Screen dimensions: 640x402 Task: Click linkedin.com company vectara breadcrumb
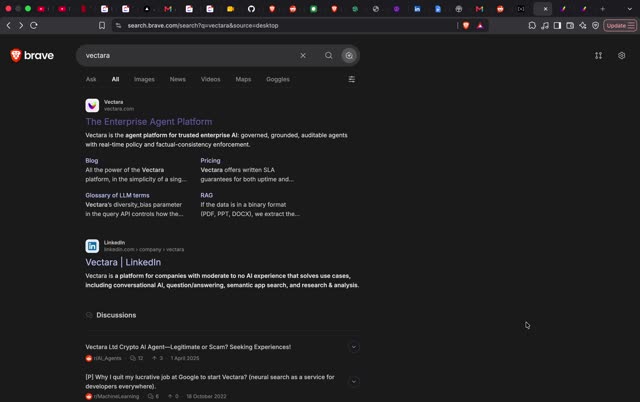click(144, 249)
